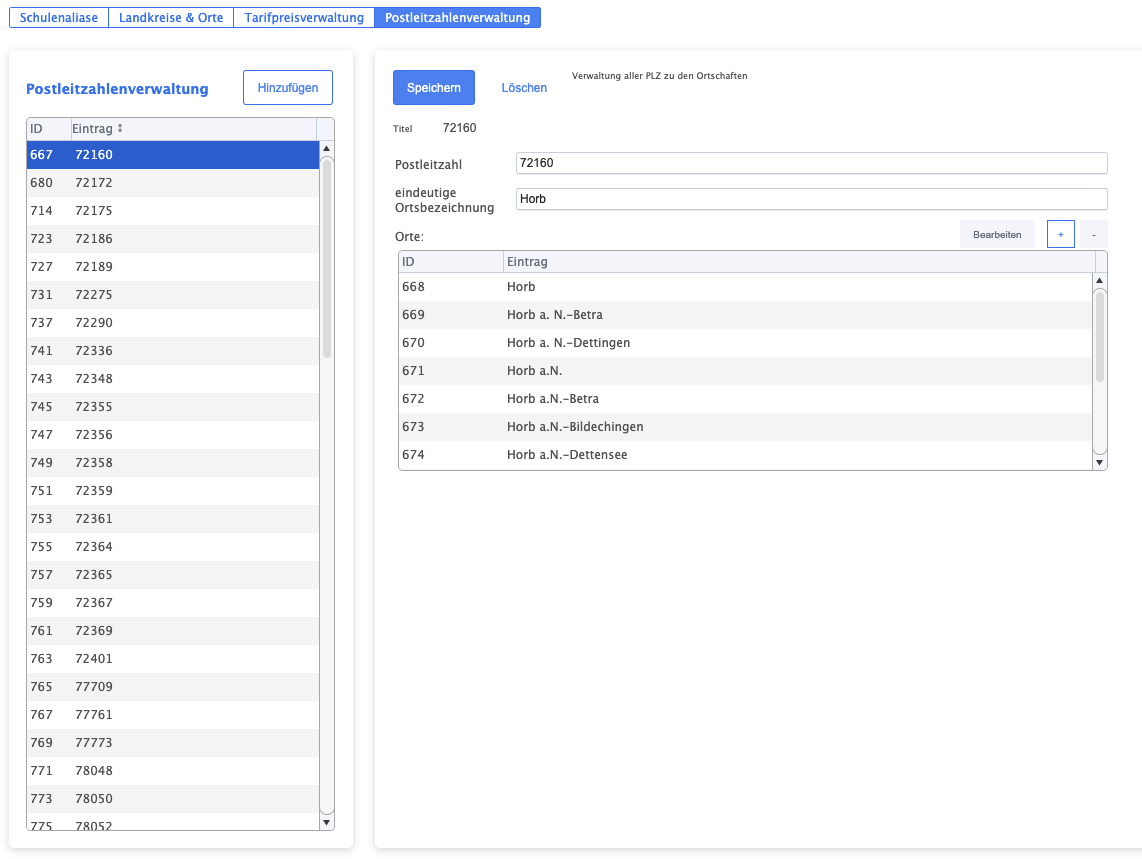1142x859 pixels.
Task: Click the Bearbeiten button
Action: click(x=996, y=234)
